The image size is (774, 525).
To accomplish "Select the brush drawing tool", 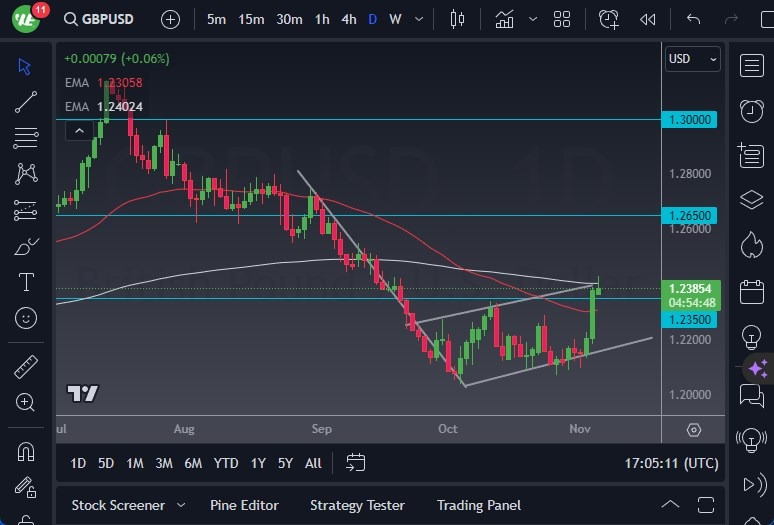I will pyautogui.click(x=26, y=246).
